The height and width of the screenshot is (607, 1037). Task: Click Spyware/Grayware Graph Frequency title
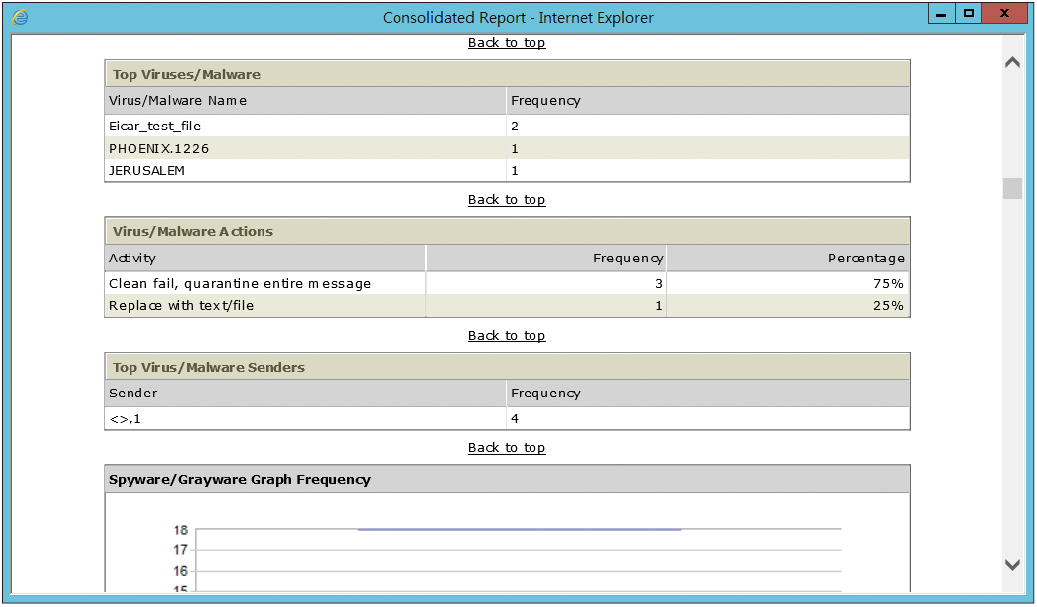click(x=239, y=480)
